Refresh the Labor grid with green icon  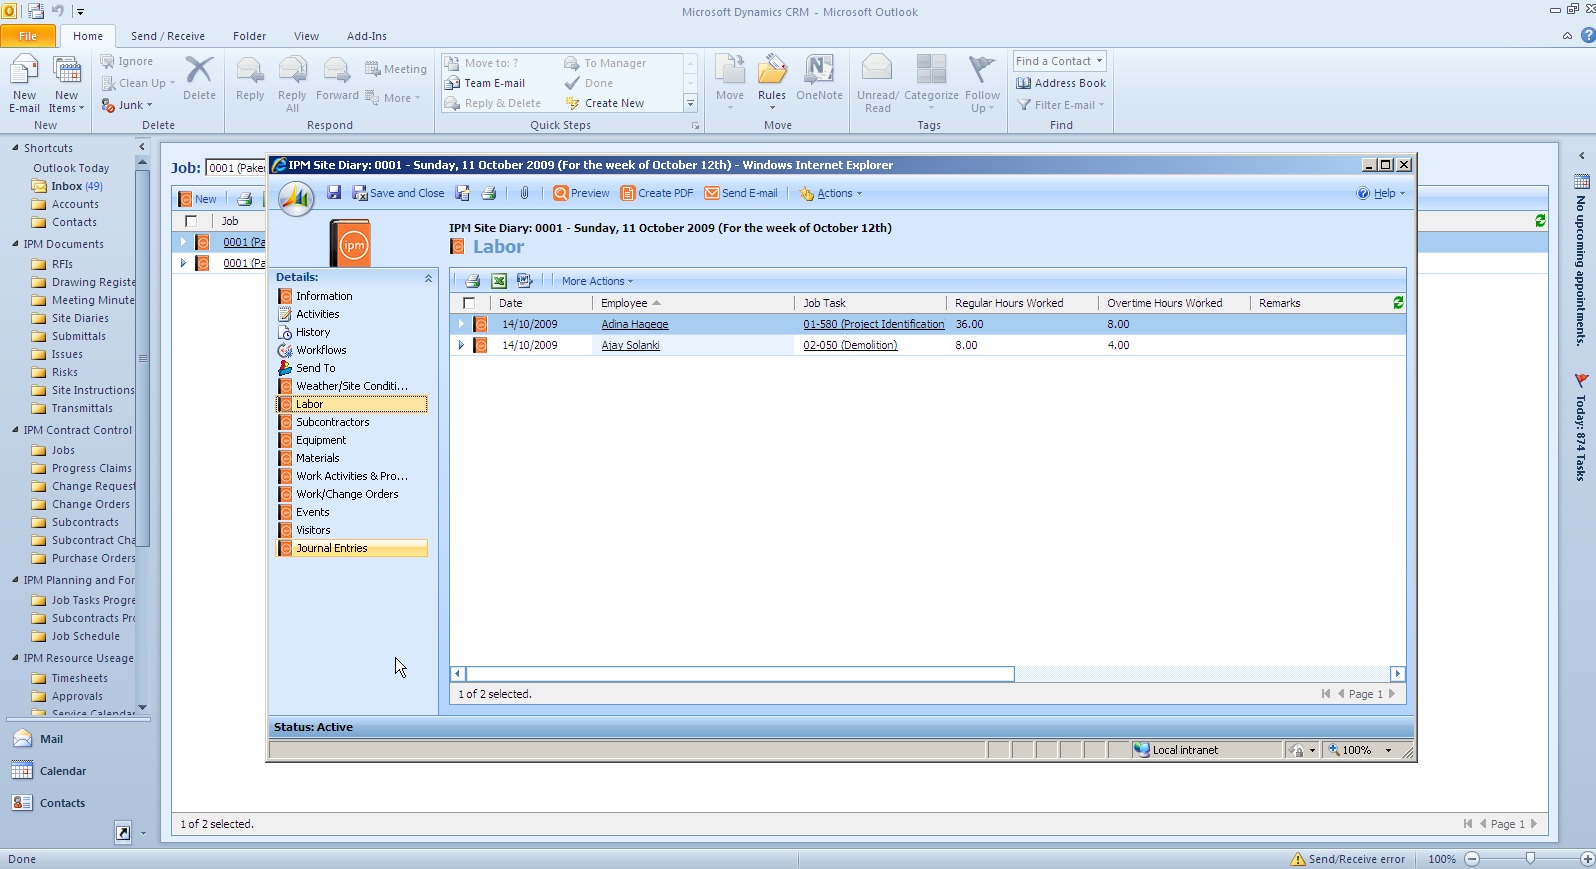coord(1398,302)
